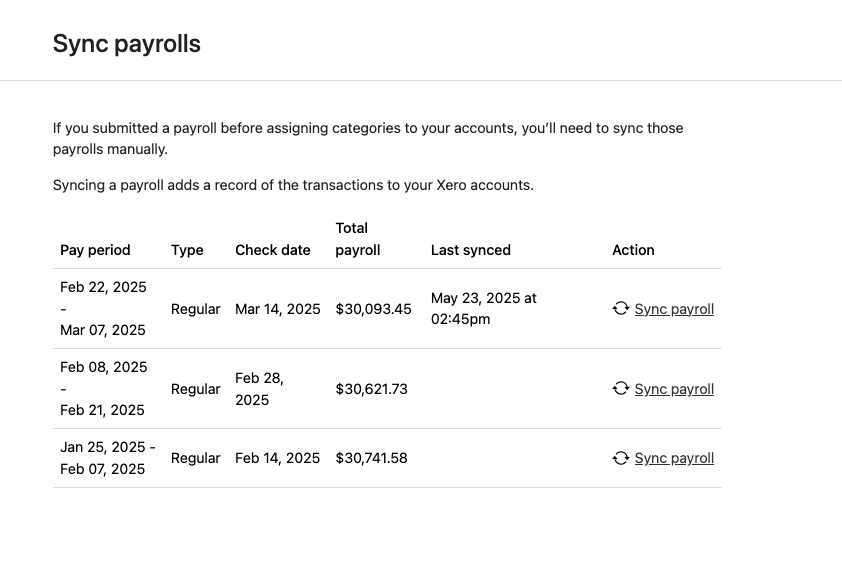This screenshot has height=561, width=842.
Task: Click the Check date column header
Action: coord(273,250)
